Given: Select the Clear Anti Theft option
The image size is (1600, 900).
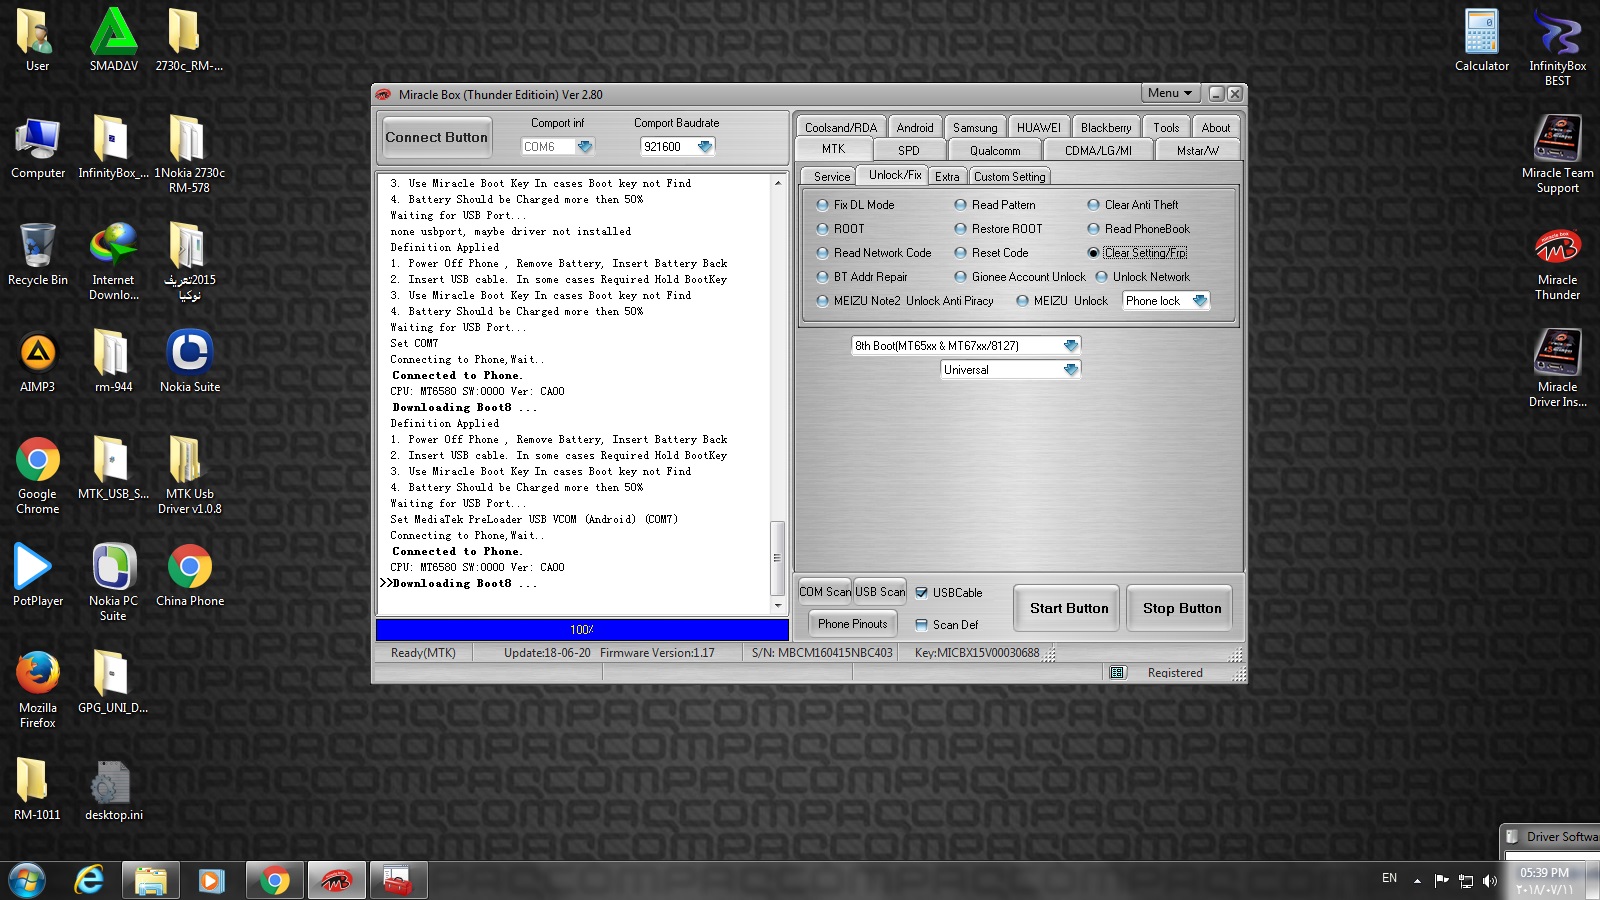Looking at the screenshot, I should tap(1133, 205).
